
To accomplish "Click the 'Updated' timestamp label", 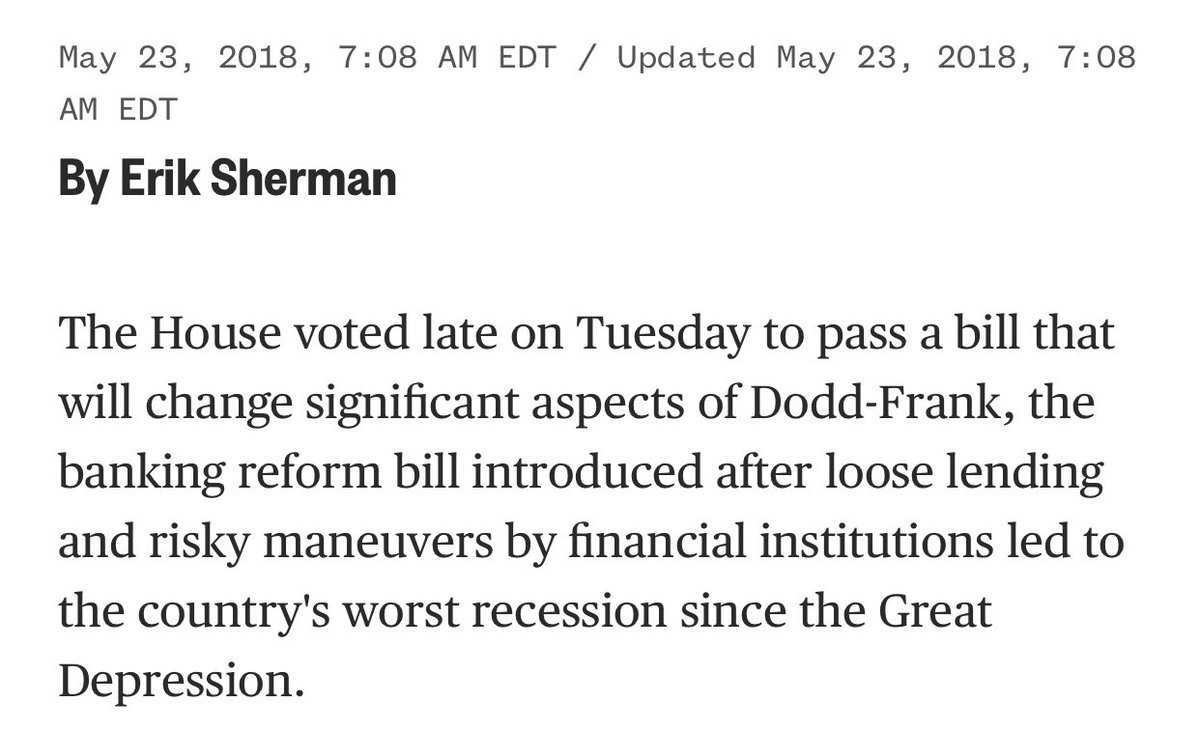I will click(686, 59).
